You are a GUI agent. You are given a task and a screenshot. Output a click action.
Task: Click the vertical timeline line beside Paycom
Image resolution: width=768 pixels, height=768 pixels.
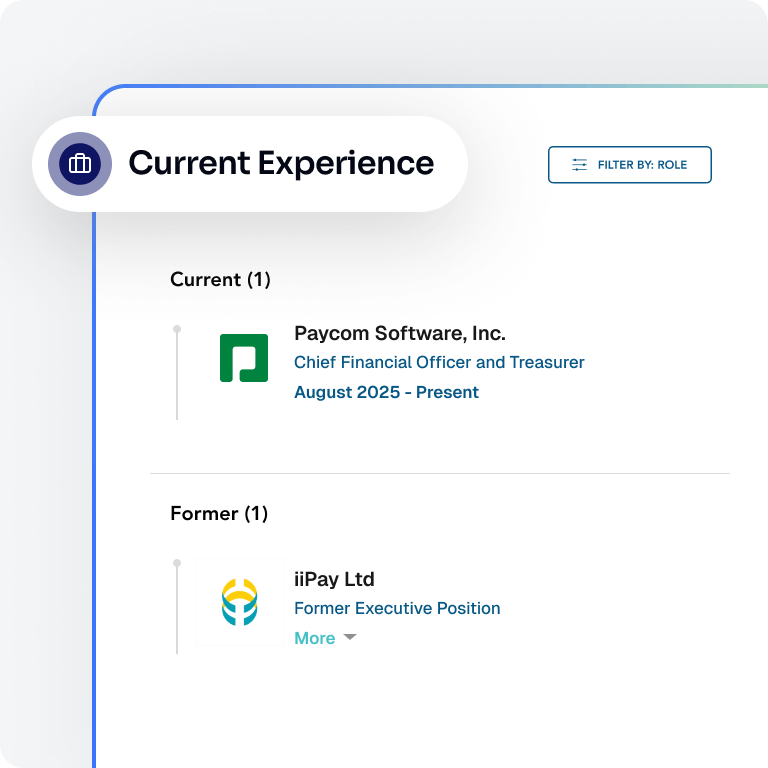(177, 380)
